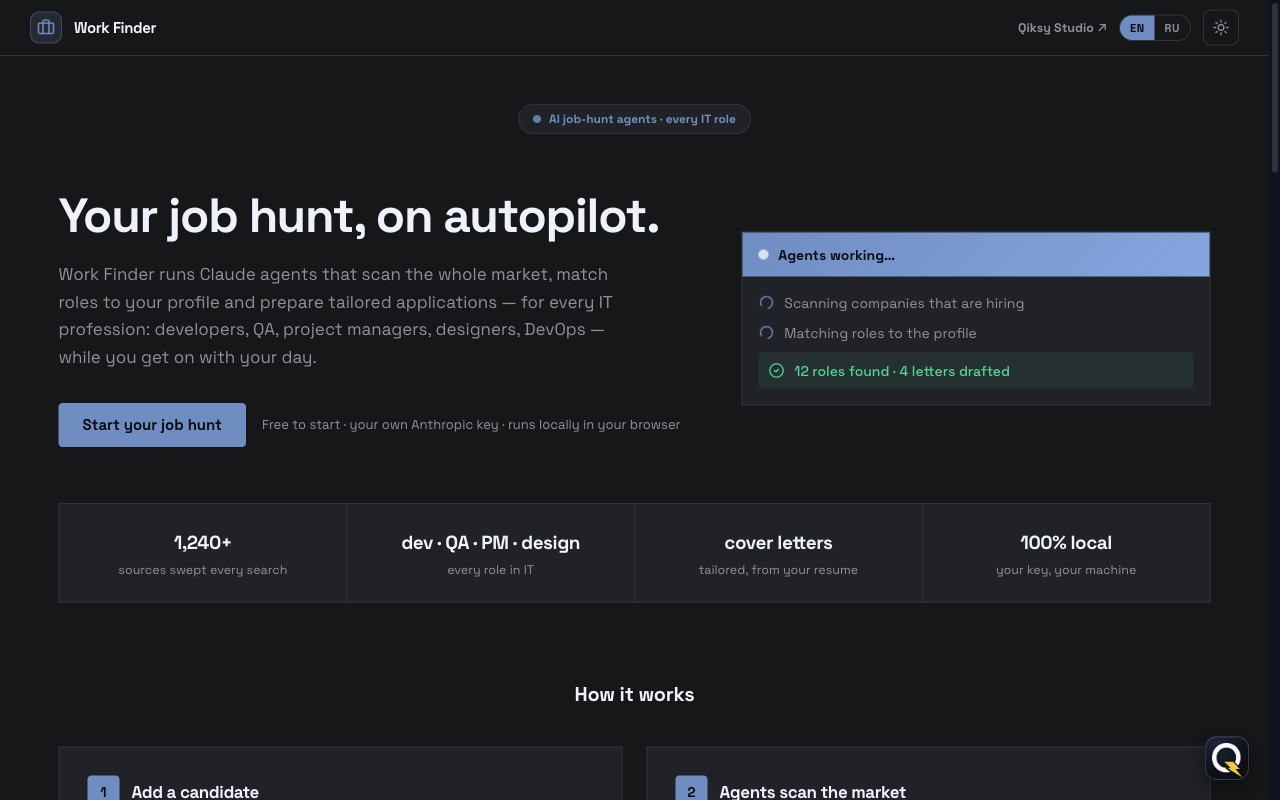
Task: Click Matching roles to the profile text
Action: (x=880, y=333)
